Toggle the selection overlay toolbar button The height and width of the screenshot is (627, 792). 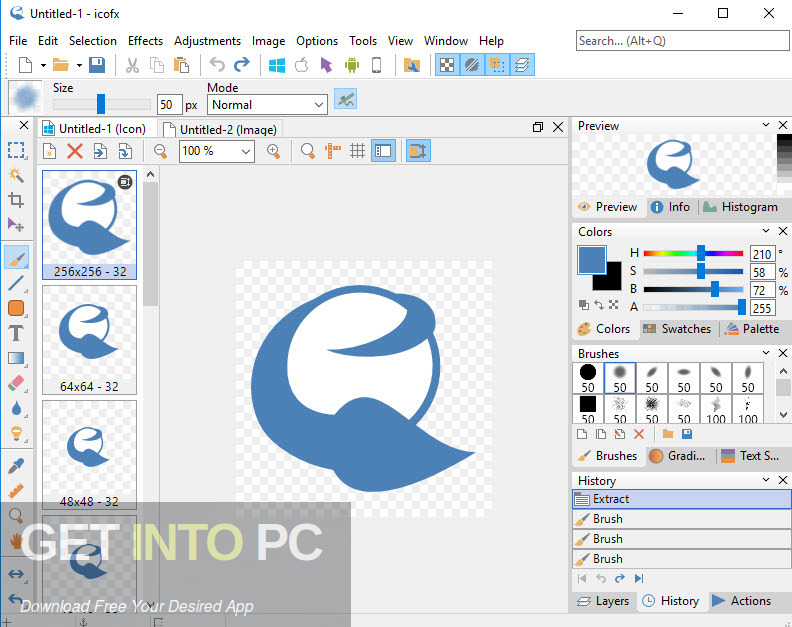497,65
